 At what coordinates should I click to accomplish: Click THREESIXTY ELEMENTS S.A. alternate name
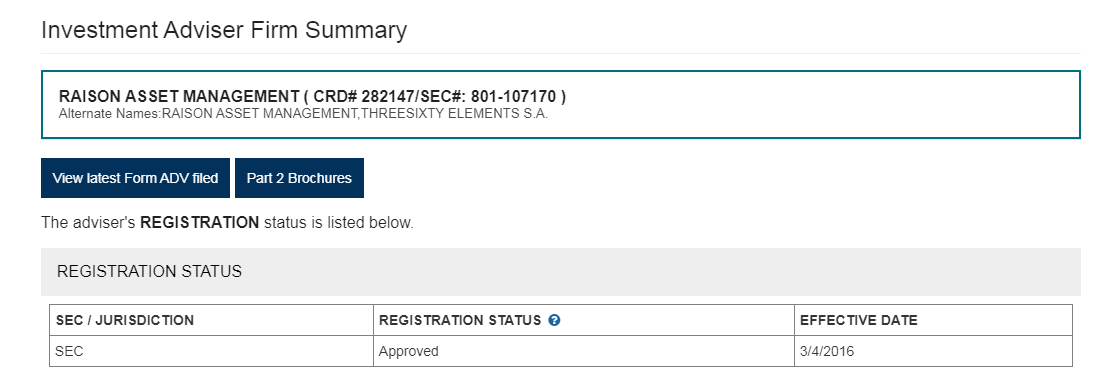[454, 113]
